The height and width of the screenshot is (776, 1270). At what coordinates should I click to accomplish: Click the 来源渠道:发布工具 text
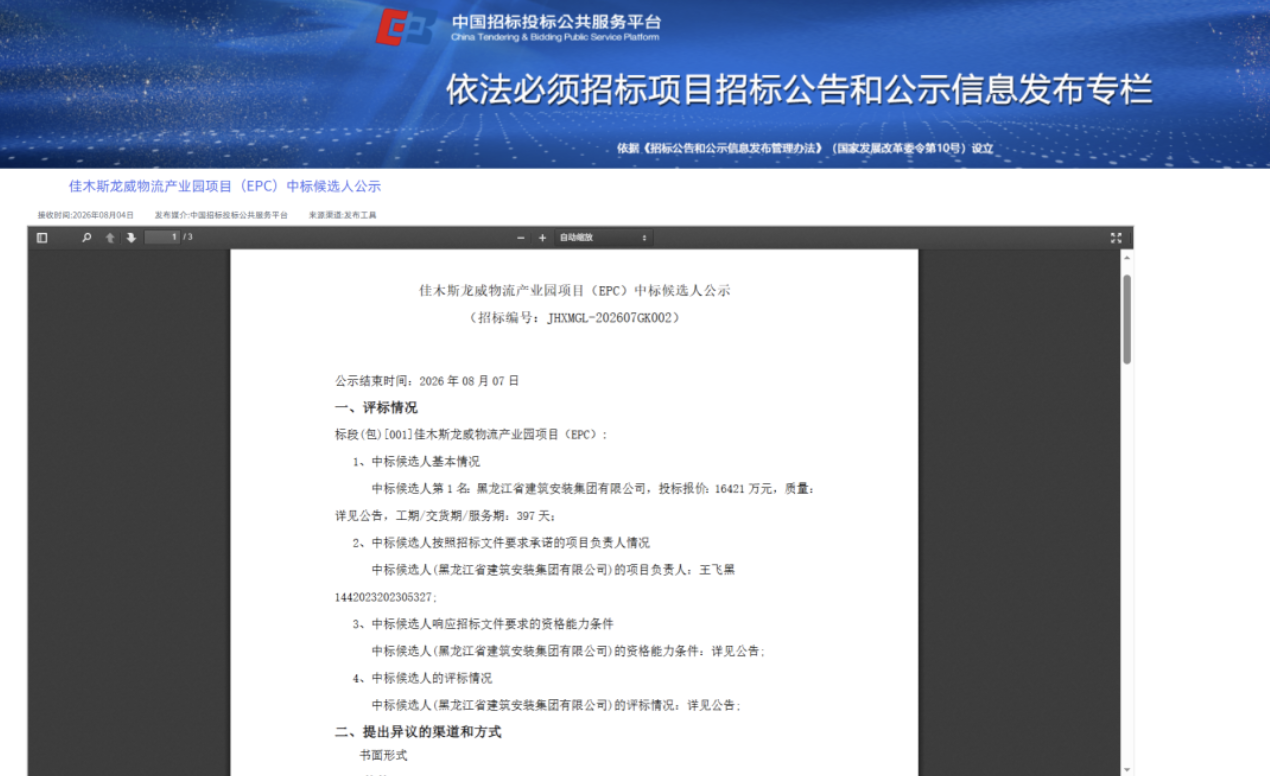pos(342,215)
